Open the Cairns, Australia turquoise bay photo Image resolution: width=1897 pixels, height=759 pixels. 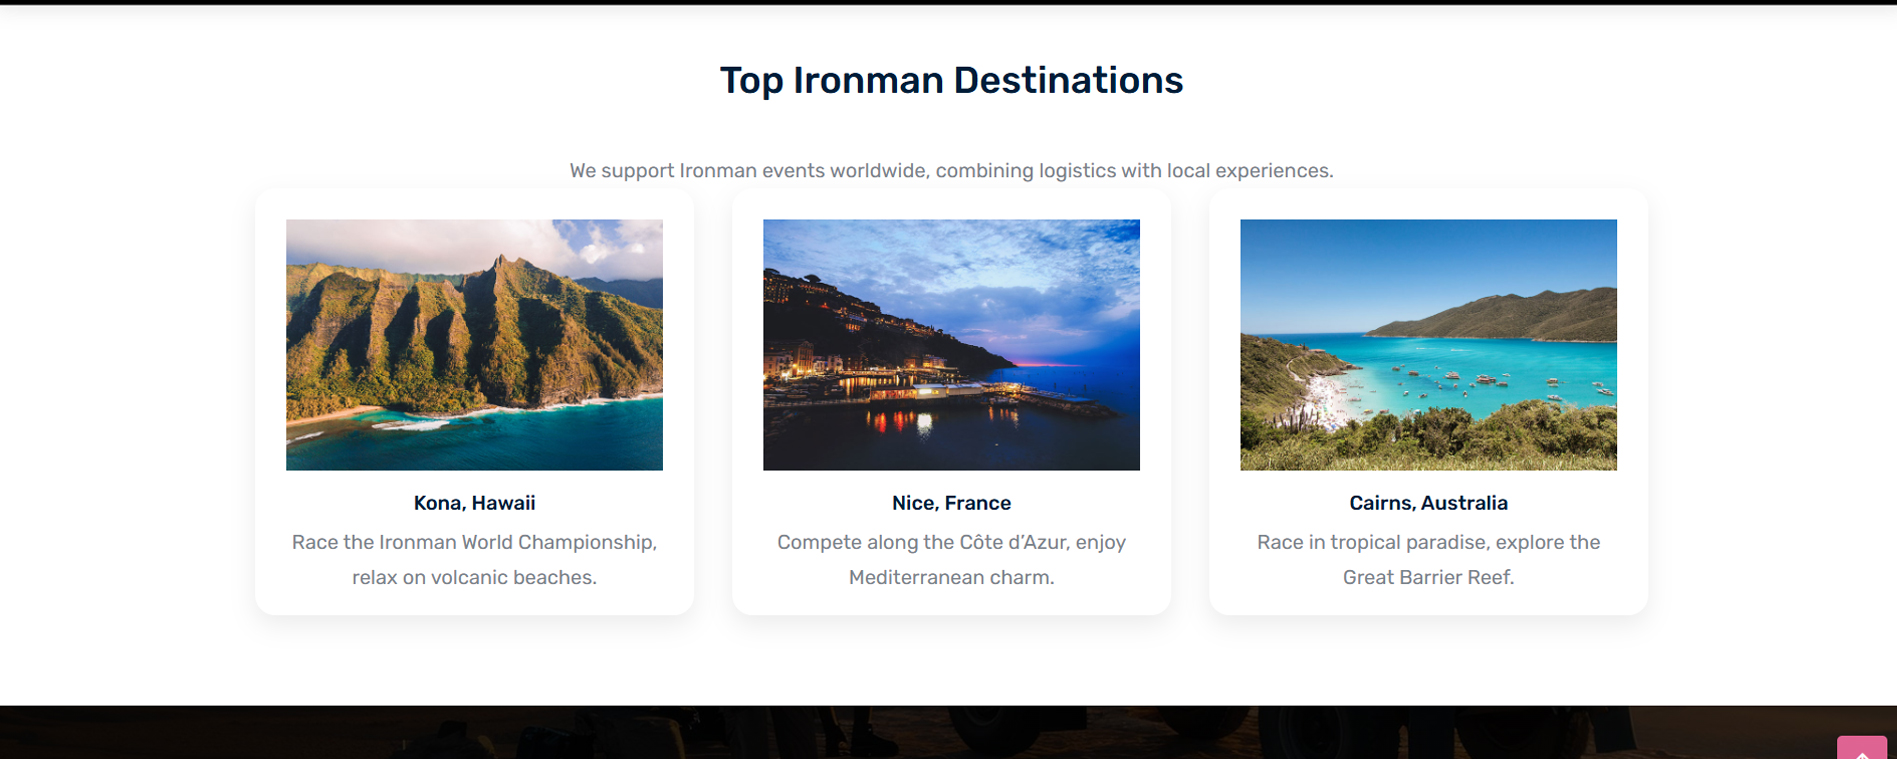click(1428, 345)
